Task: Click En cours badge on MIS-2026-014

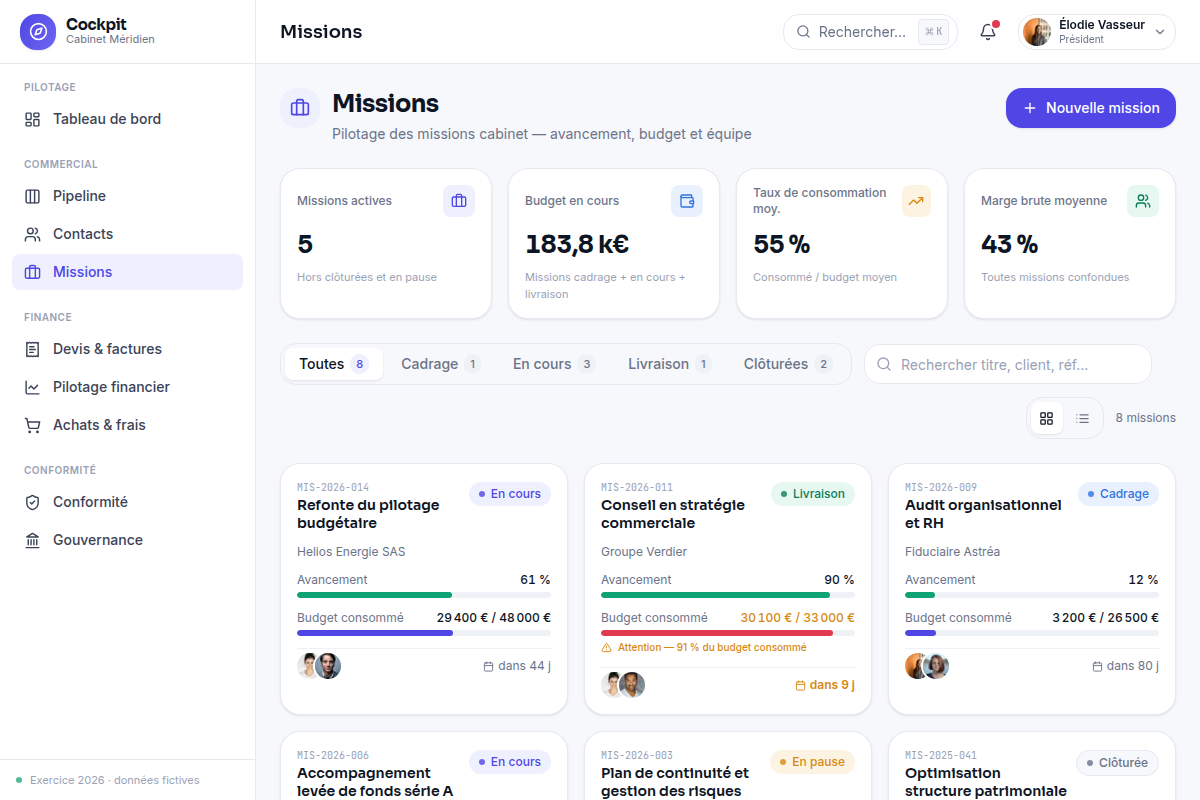Action: (510, 494)
